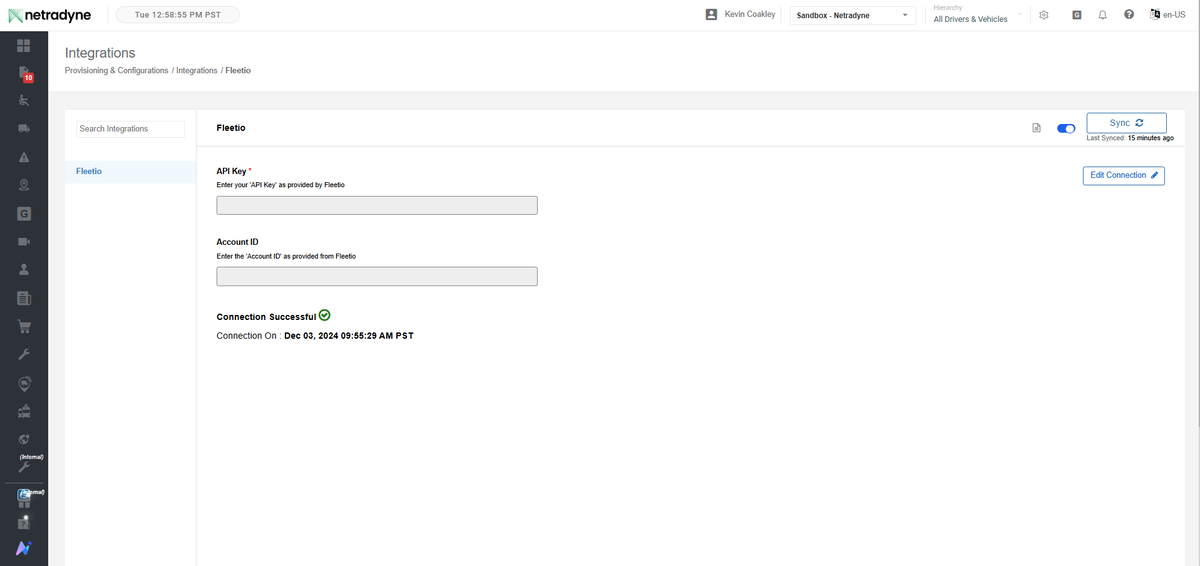Open notifications bell

pyautogui.click(x=1102, y=15)
